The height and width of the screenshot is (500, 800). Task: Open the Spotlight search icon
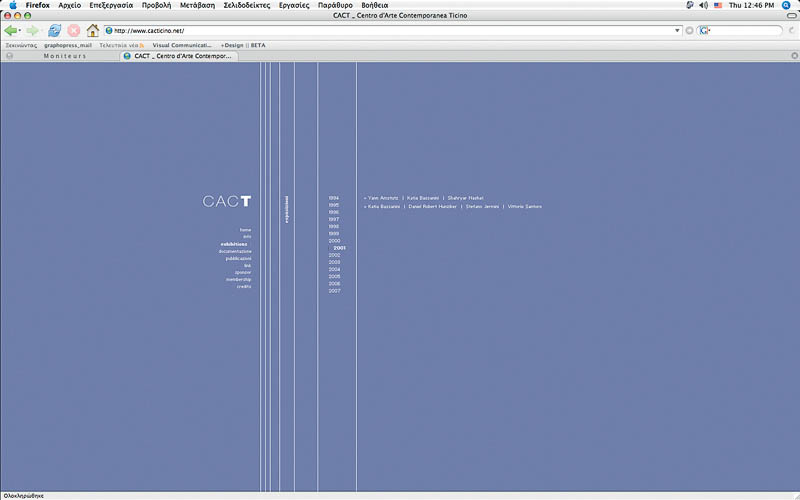[786, 5]
